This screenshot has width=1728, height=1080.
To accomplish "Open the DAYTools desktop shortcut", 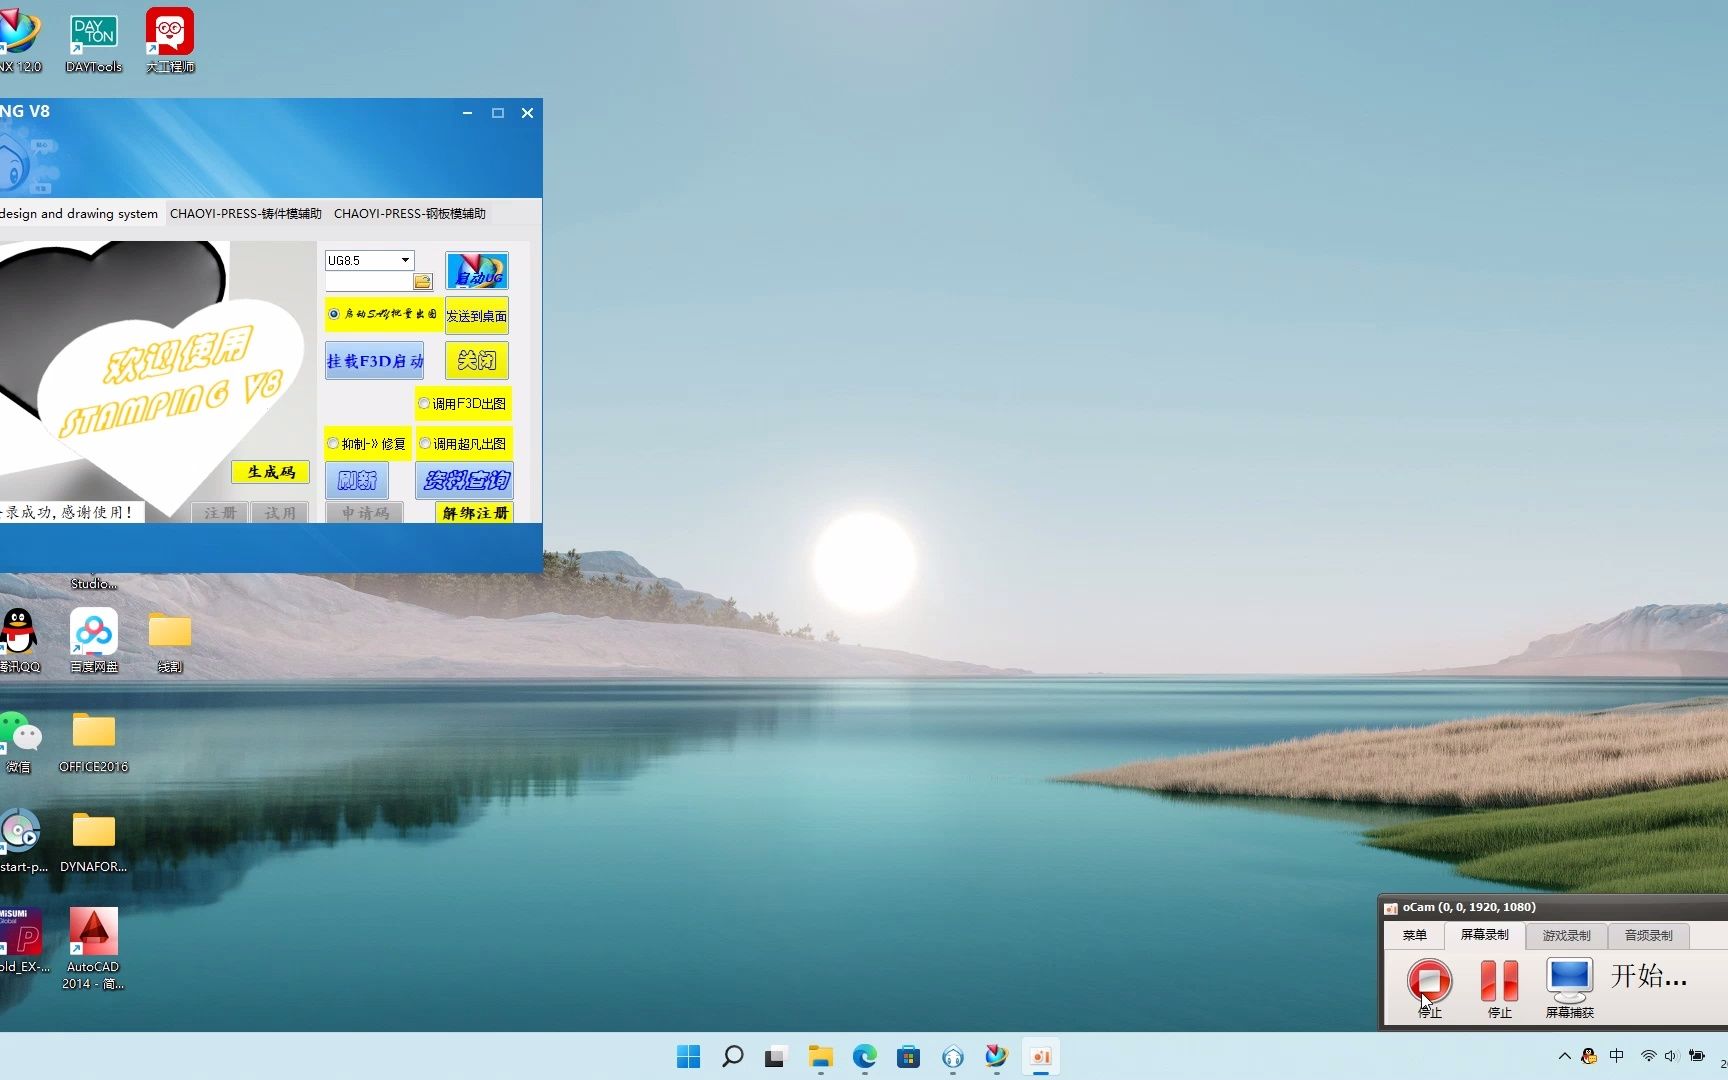I will pos(94,42).
